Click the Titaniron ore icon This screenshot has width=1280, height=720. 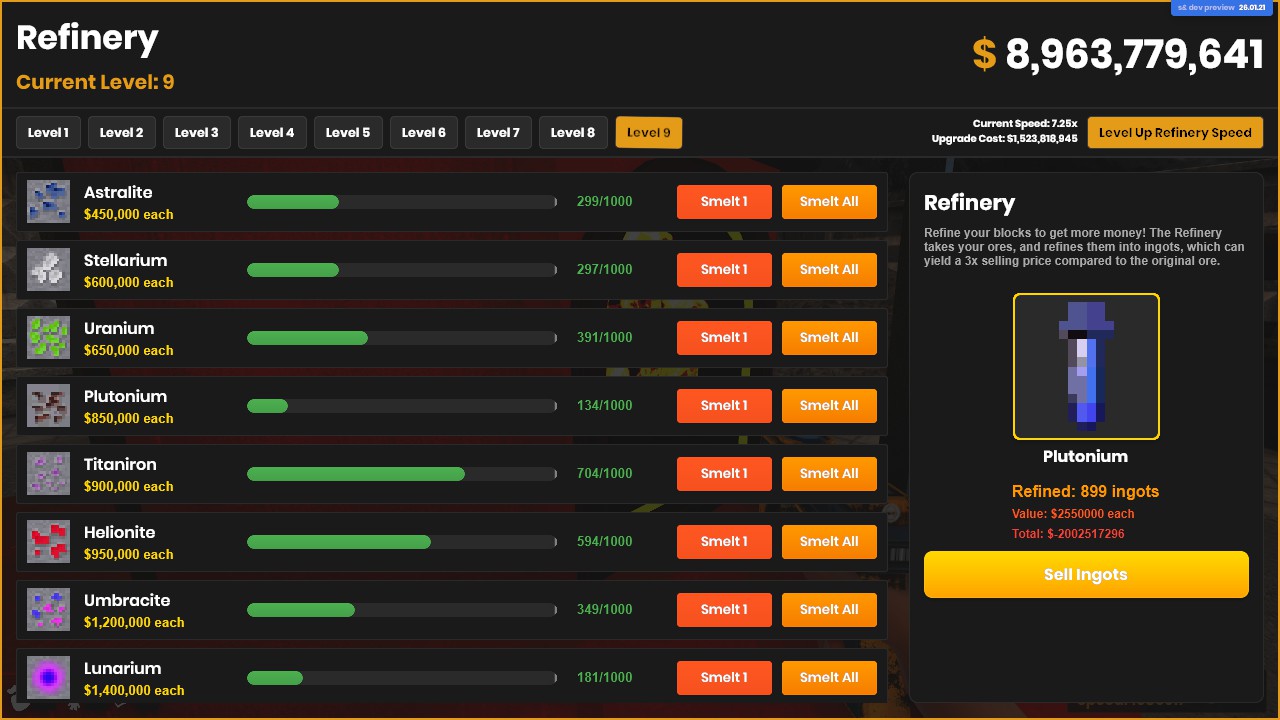tap(48, 474)
